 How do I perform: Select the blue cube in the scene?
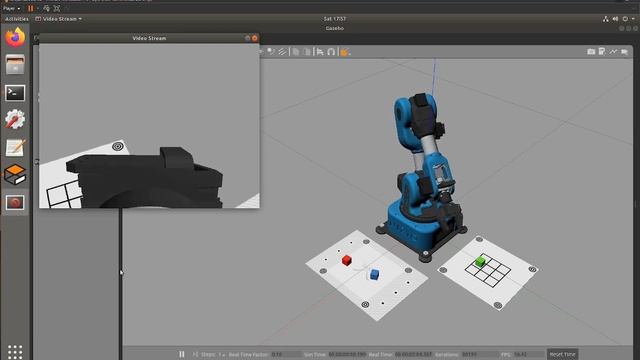(374, 274)
